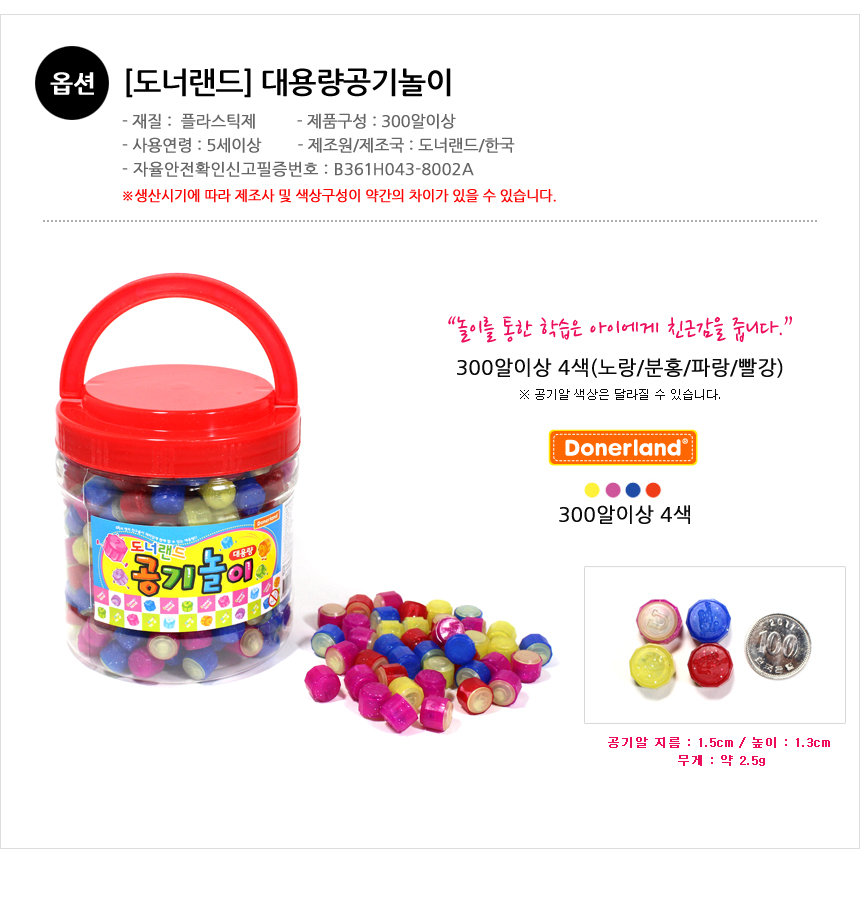This screenshot has height=899, width=860.
Task: Select the yellow color dot
Action: (x=592, y=490)
